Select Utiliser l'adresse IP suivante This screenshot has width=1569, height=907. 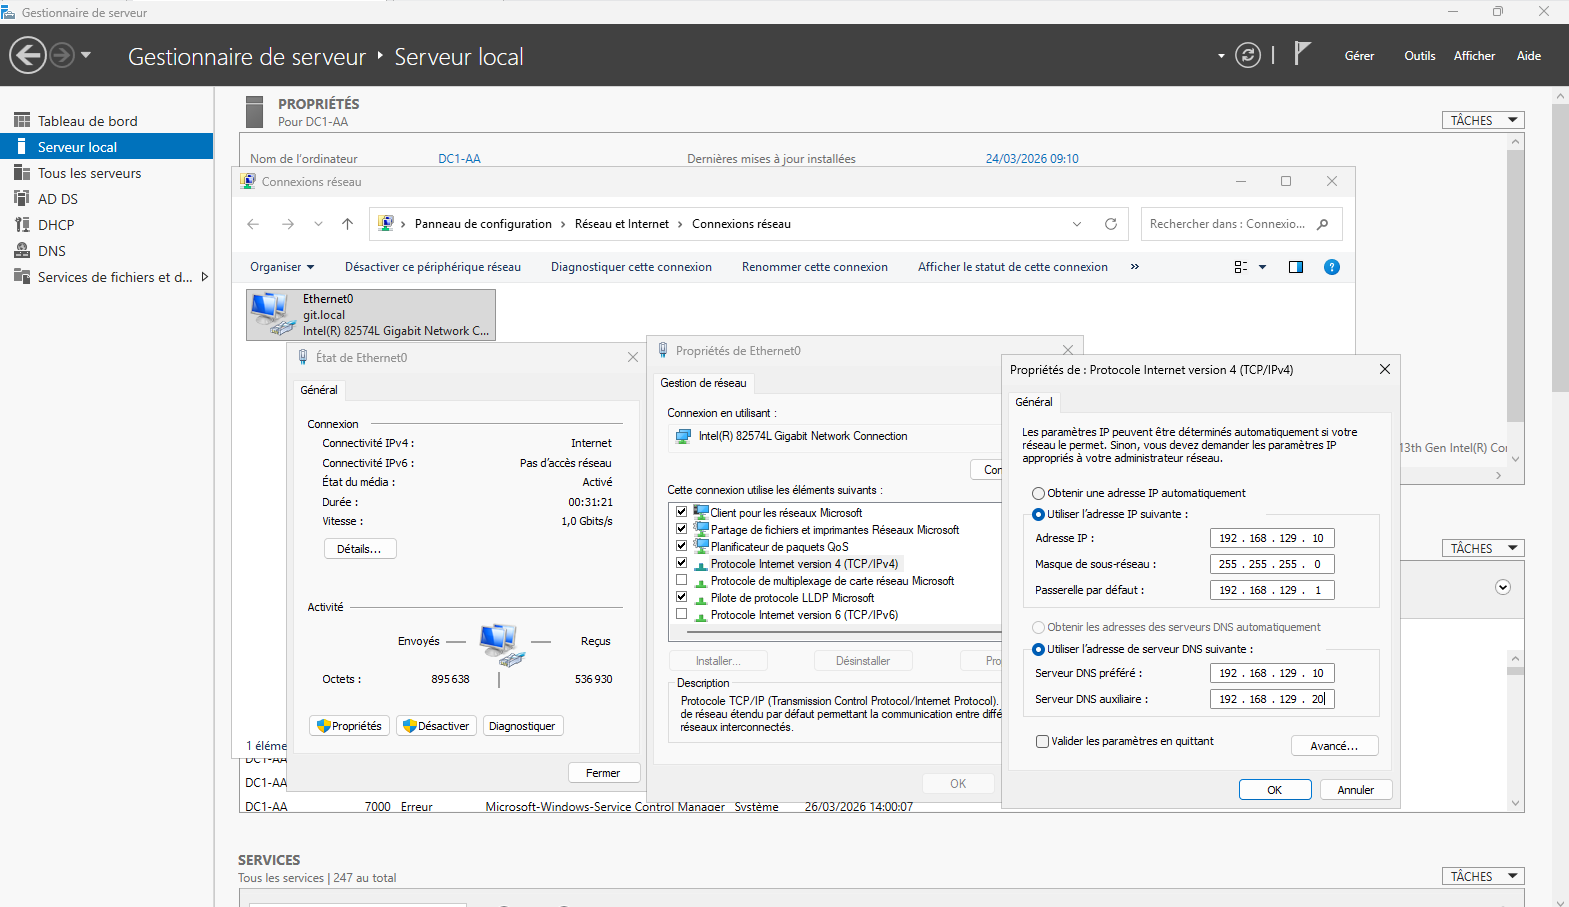coord(1038,514)
